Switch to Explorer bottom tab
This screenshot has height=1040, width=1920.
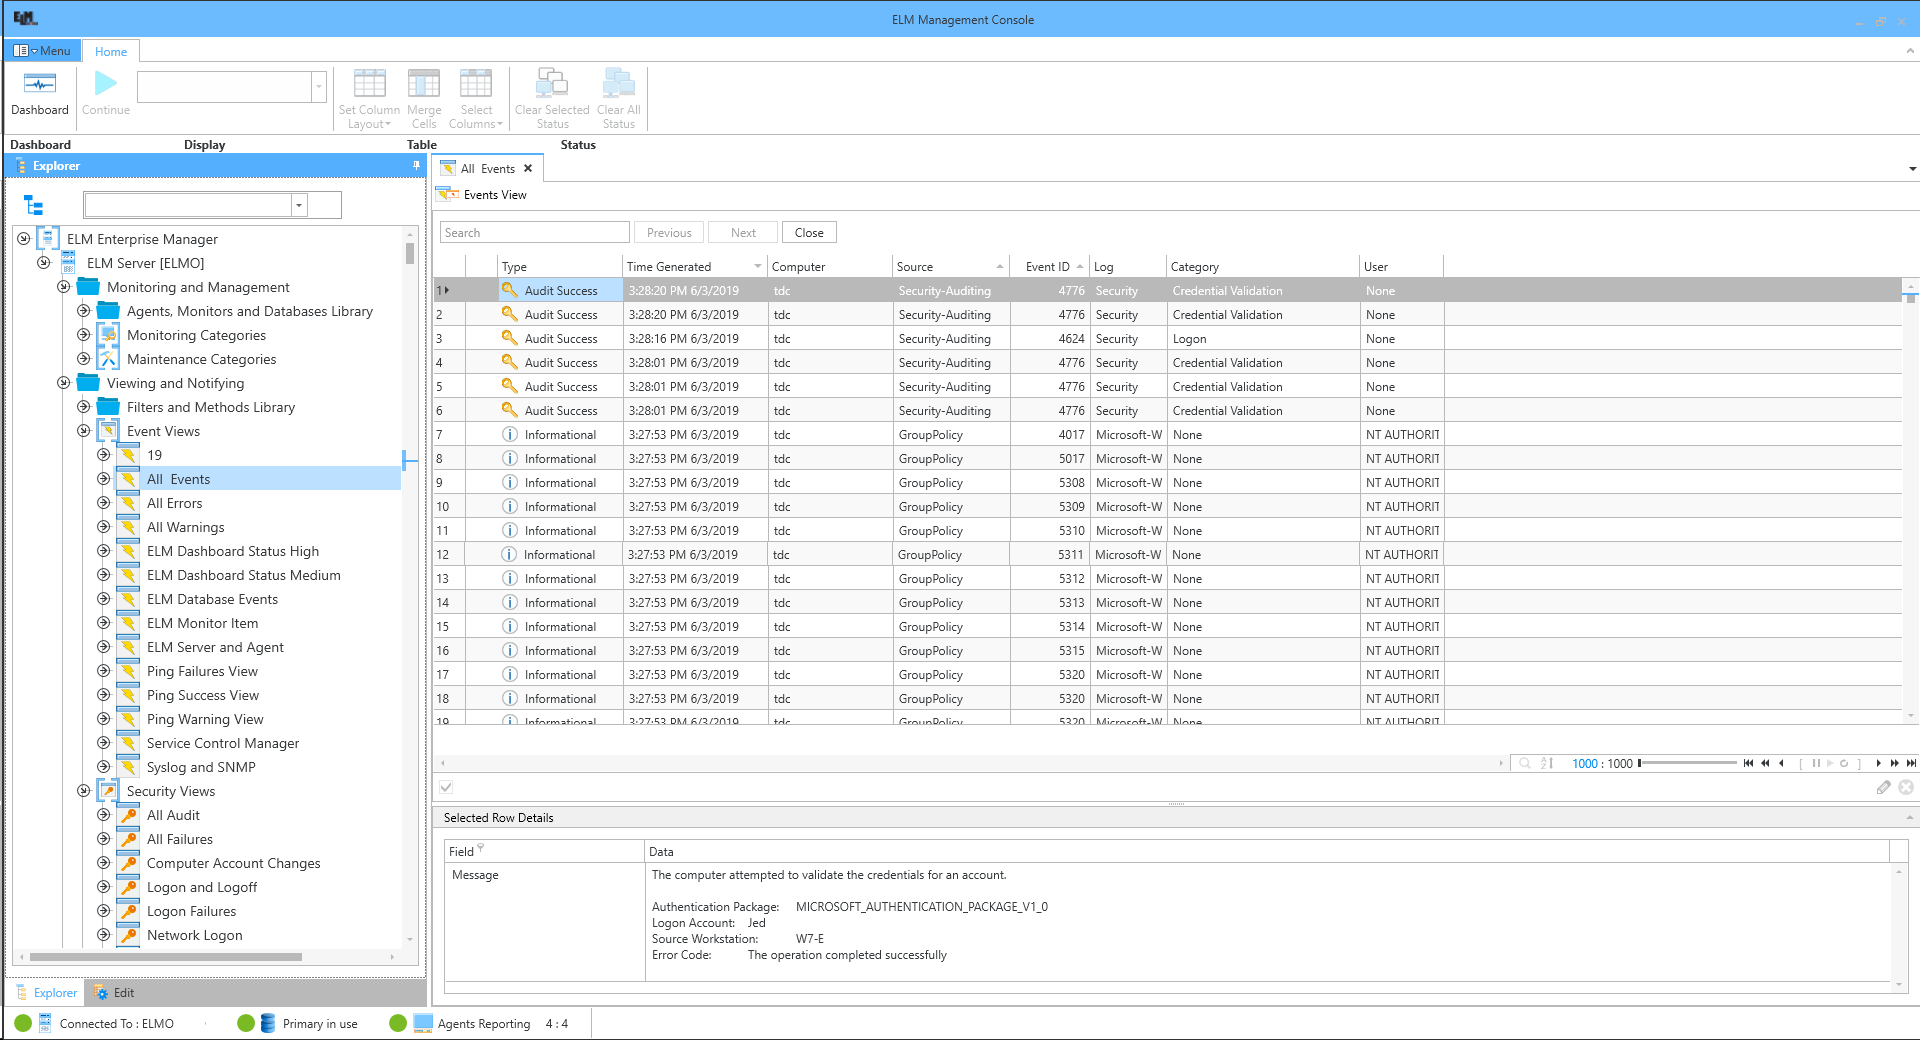click(x=47, y=993)
